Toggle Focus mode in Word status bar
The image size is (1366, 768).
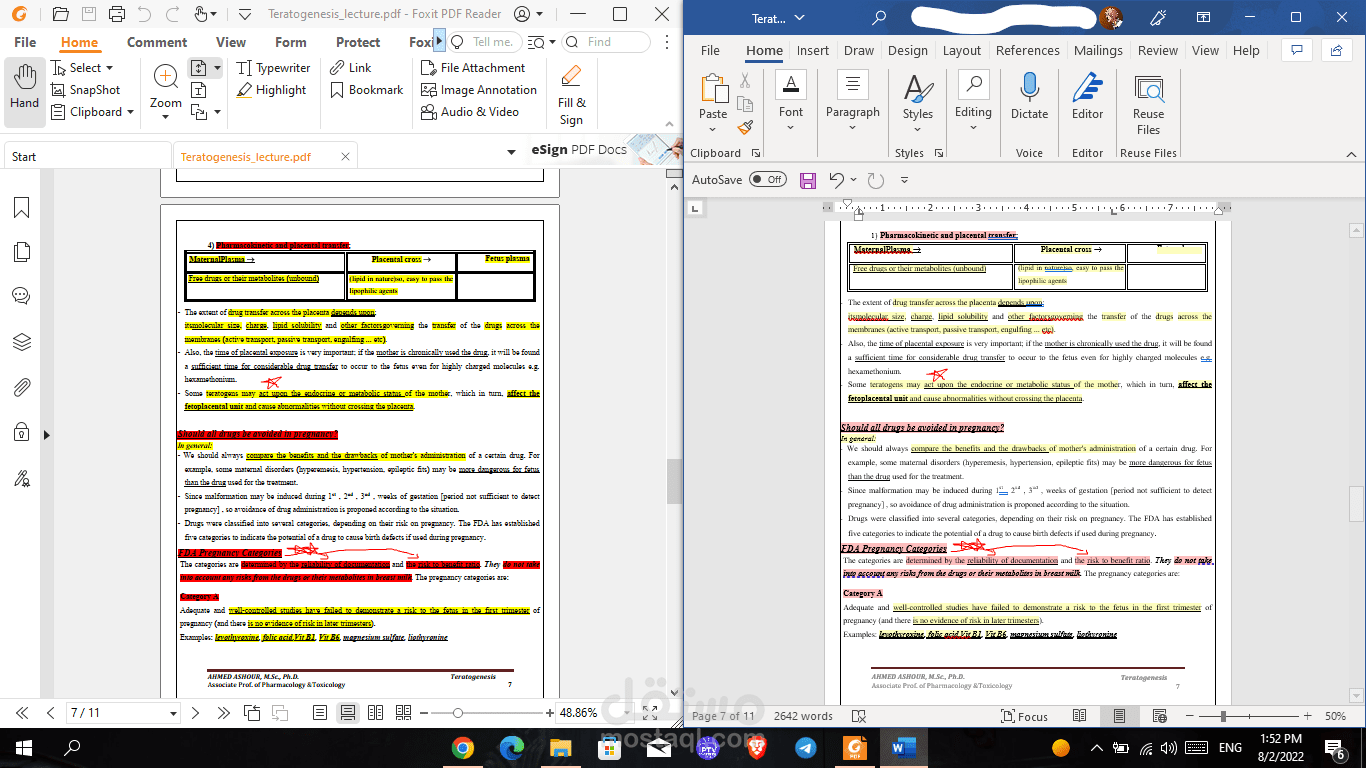[x=1023, y=716]
